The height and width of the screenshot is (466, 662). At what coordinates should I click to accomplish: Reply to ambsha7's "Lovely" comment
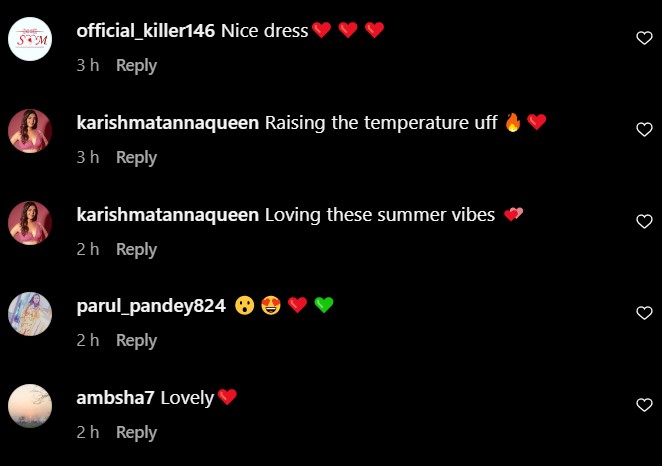point(136,433)
